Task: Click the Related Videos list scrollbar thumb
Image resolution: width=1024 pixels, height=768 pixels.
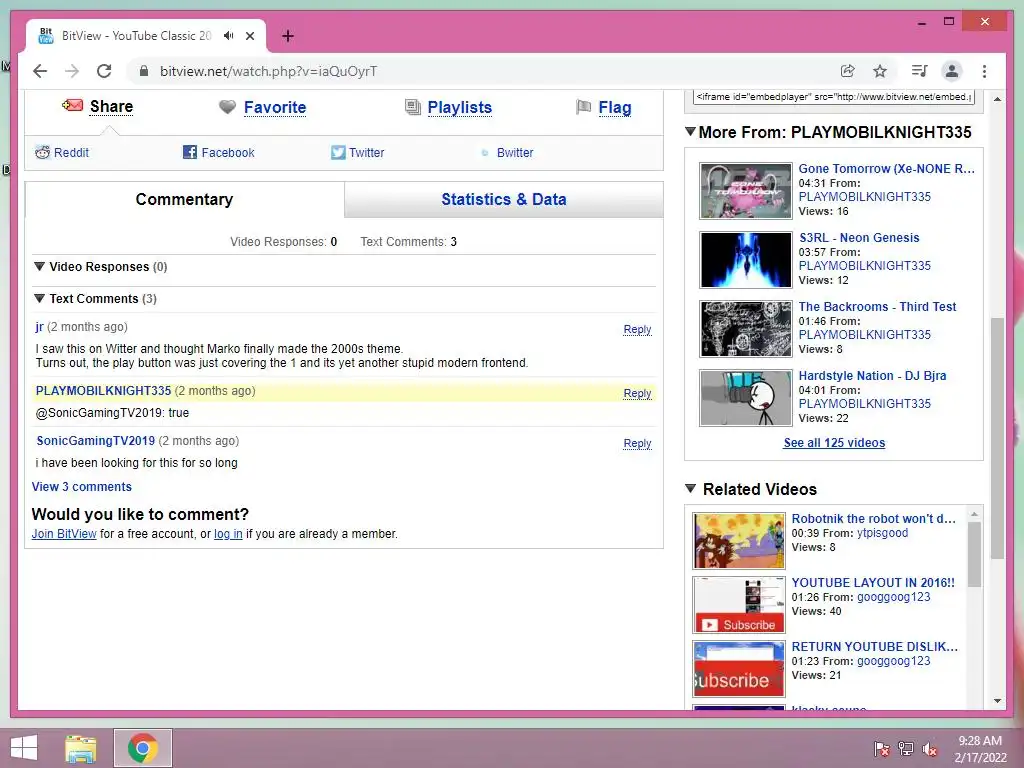Action: (x=974, y=554)
